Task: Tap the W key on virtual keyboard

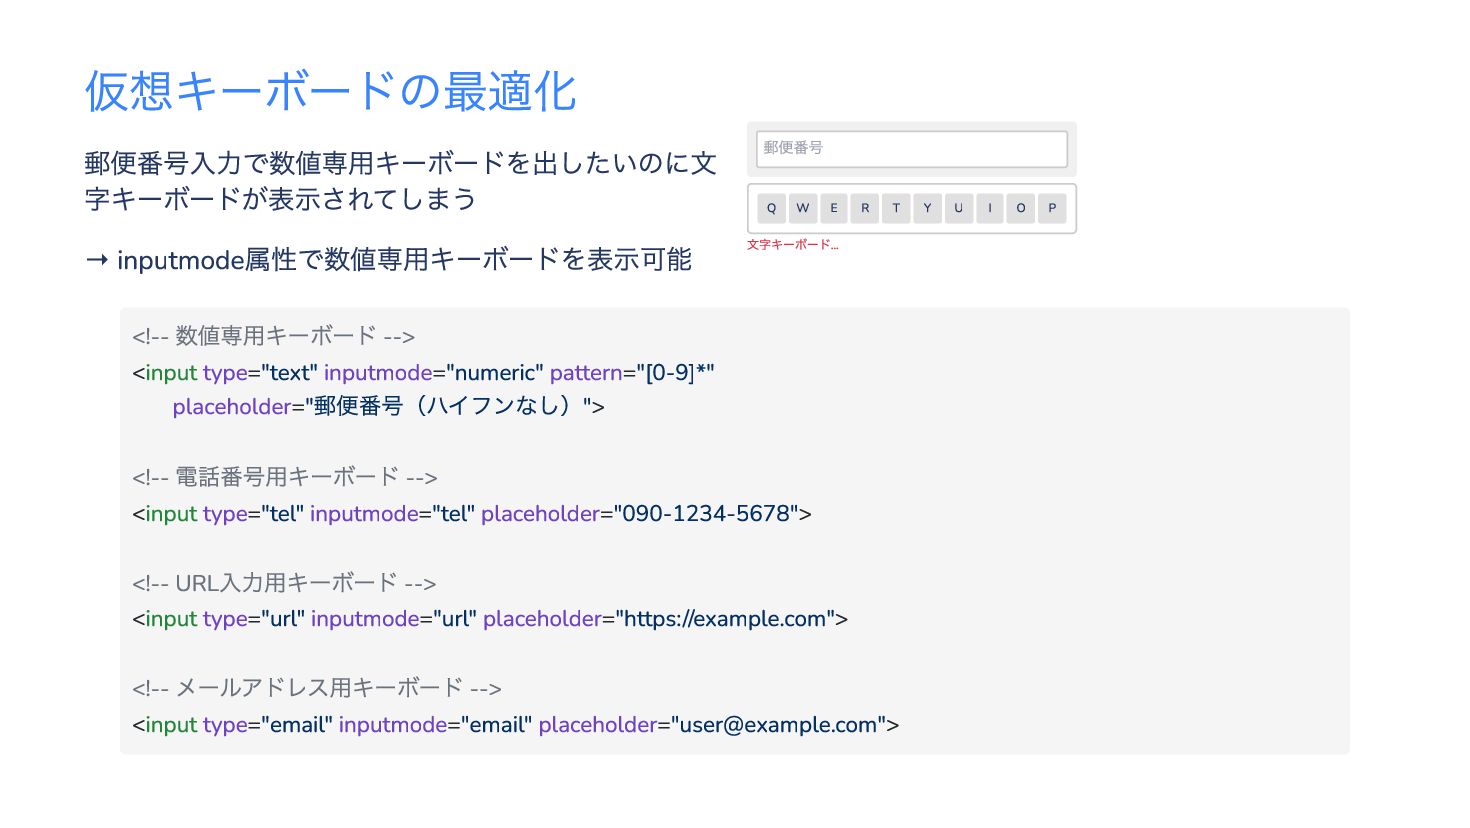Action: [802, 208]
